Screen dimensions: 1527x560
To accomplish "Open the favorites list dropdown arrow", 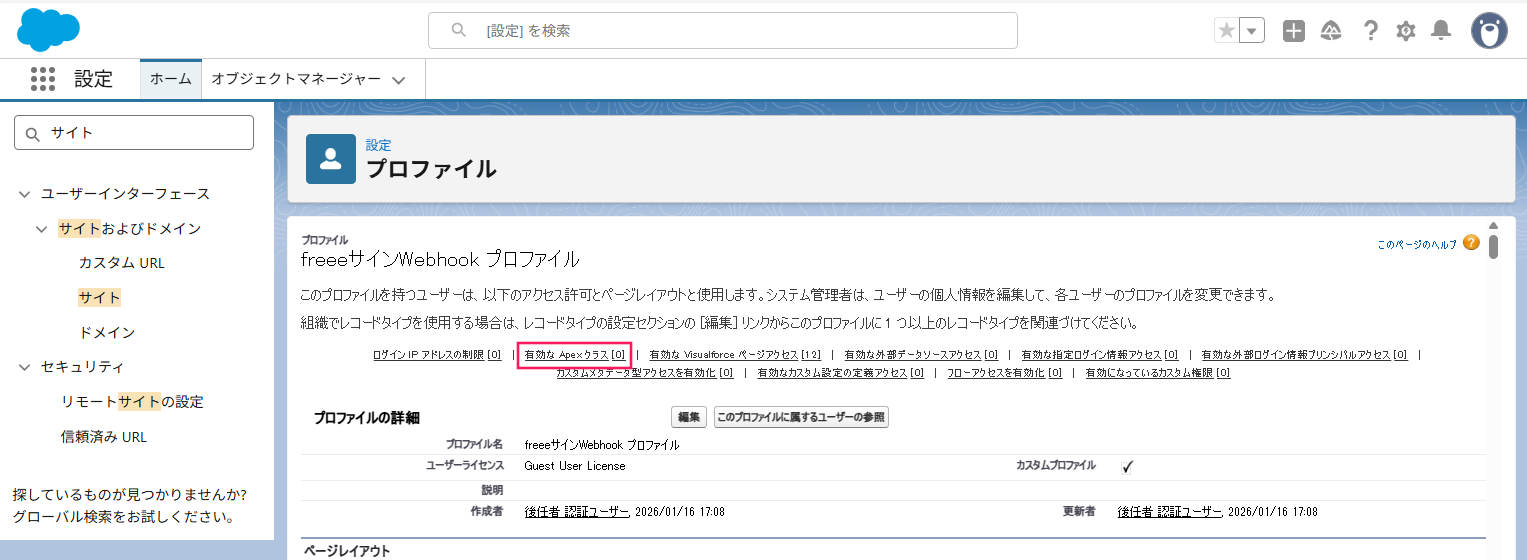I will tap(1252, 31).
